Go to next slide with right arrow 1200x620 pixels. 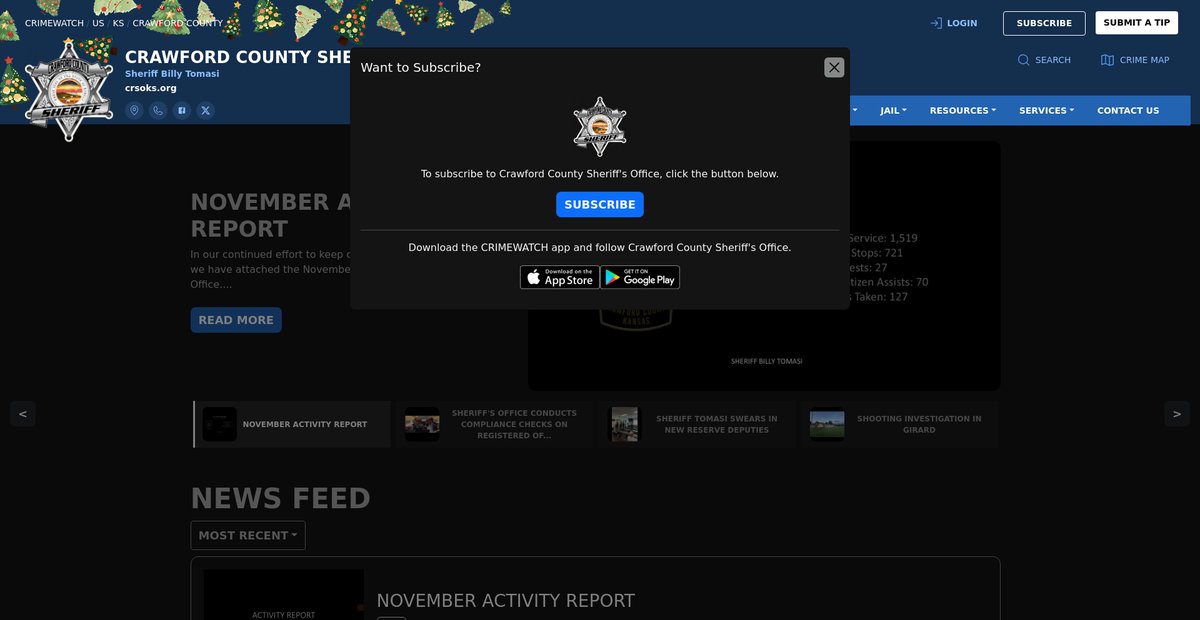click(x=1177, y=413)
